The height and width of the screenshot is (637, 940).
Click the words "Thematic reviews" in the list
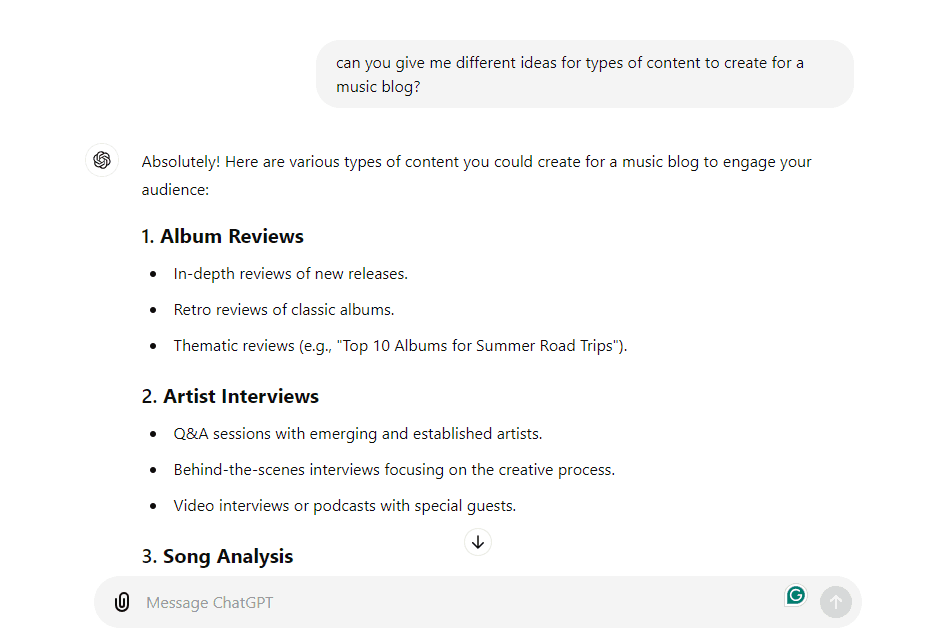234,346
